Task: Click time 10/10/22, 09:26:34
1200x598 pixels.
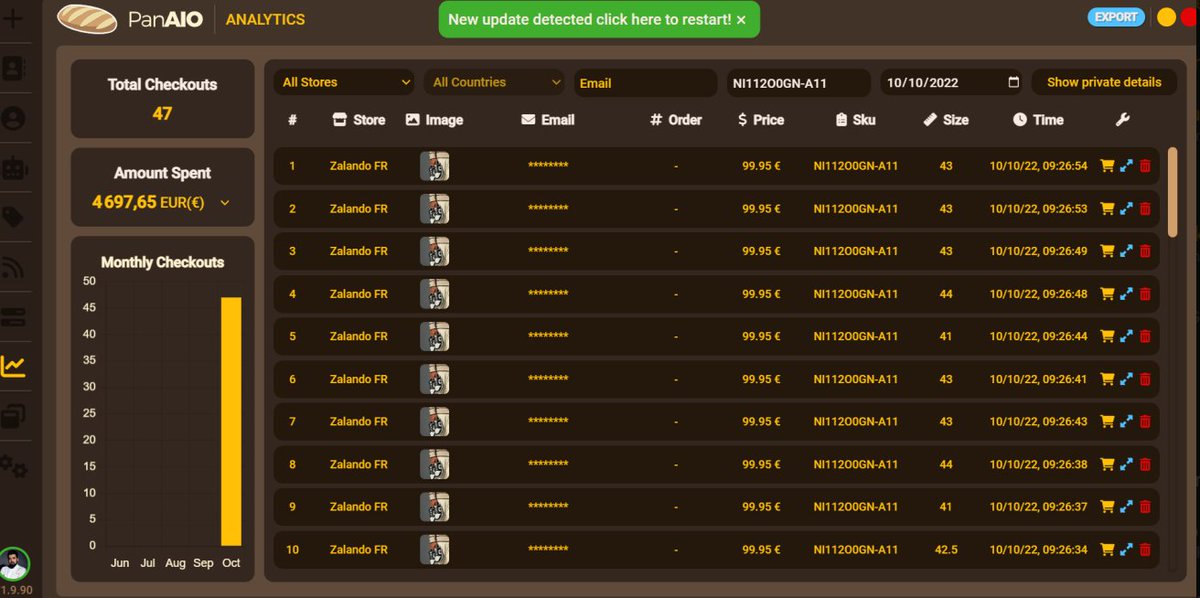Action: click(1038, 549)
